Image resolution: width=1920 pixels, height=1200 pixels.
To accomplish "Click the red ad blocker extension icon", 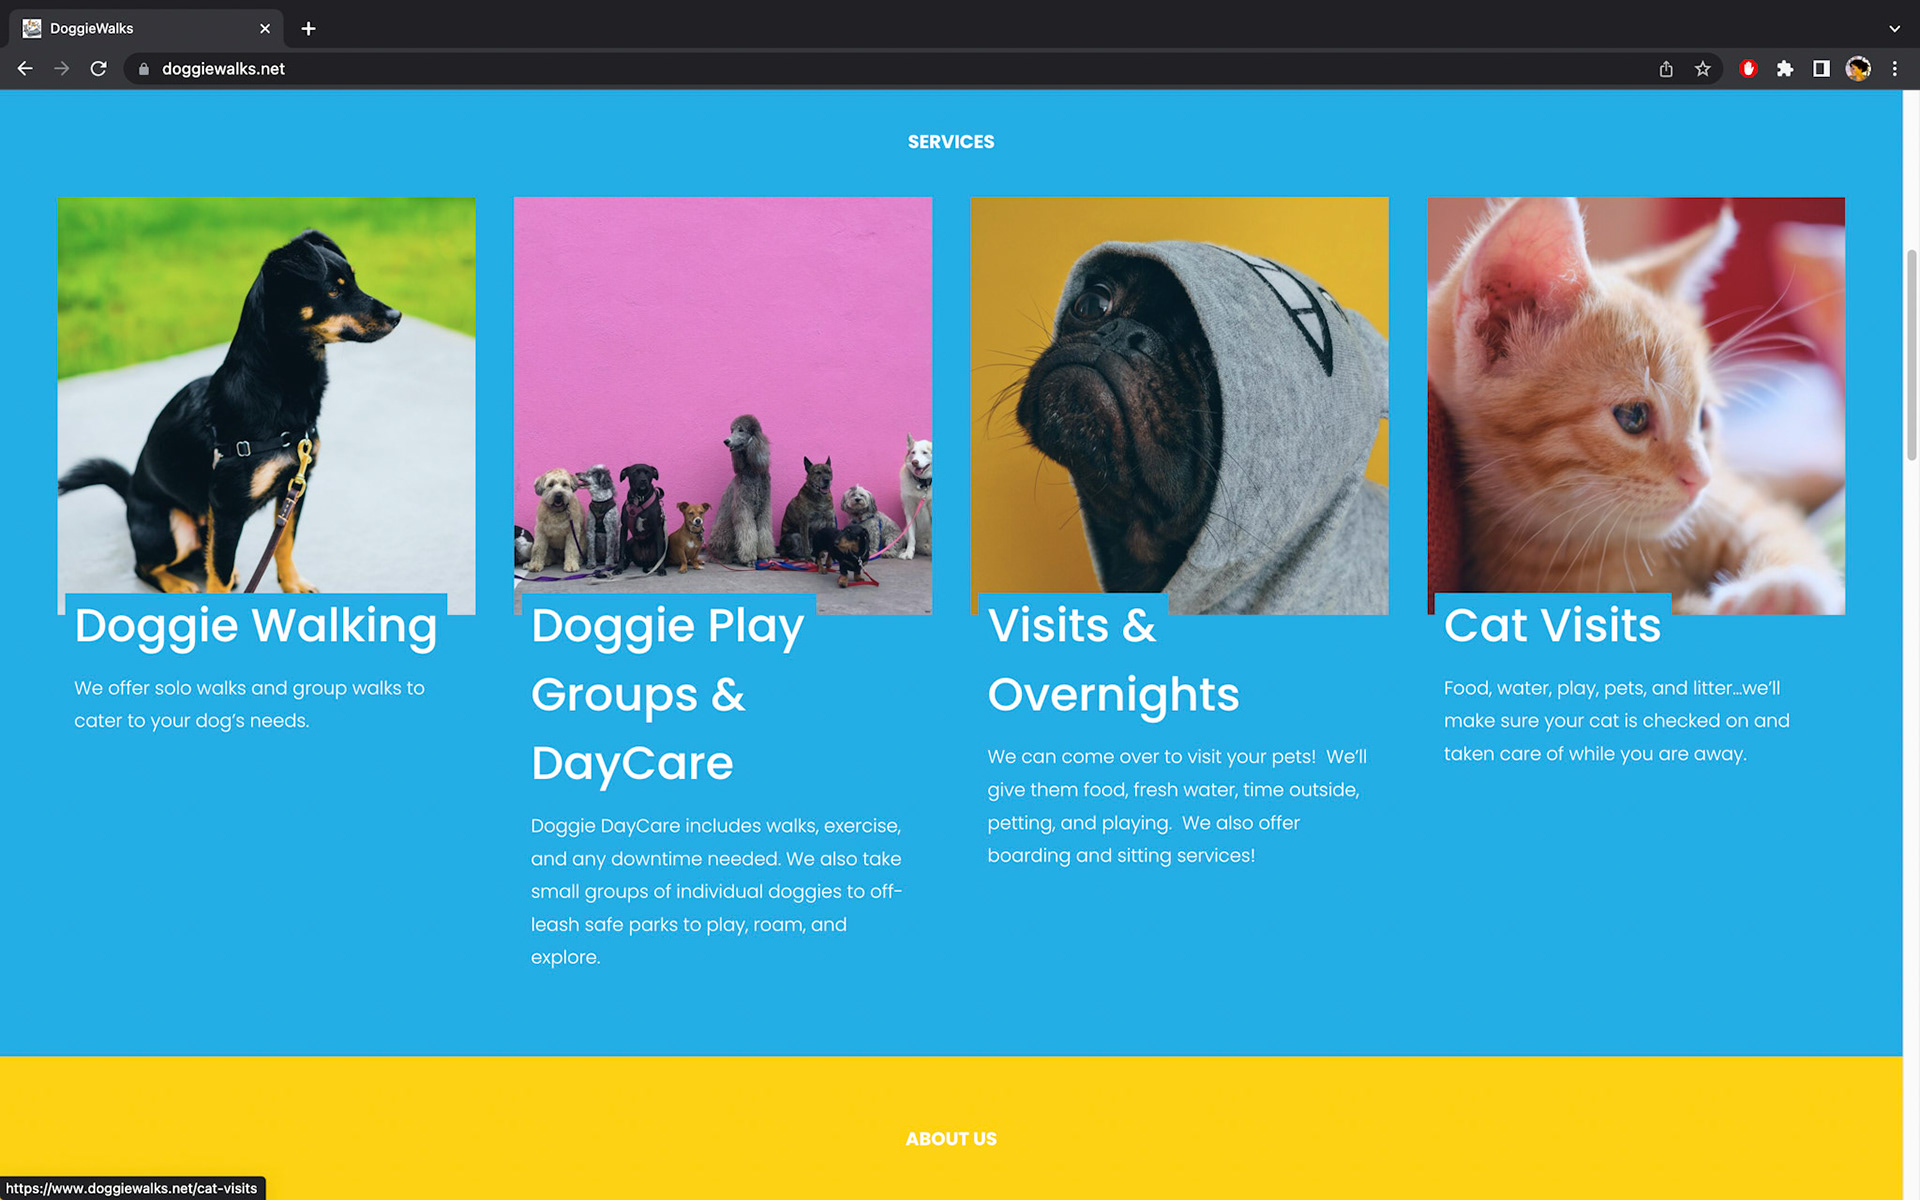I will tap(1748, 69).
